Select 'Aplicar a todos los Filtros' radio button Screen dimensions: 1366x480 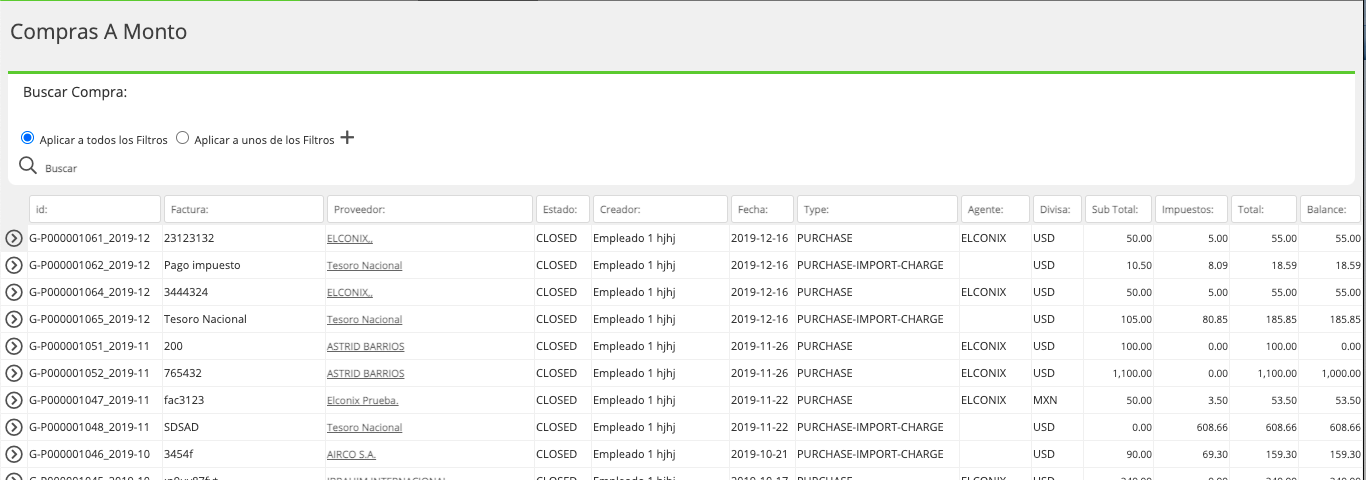click(28, 138)
